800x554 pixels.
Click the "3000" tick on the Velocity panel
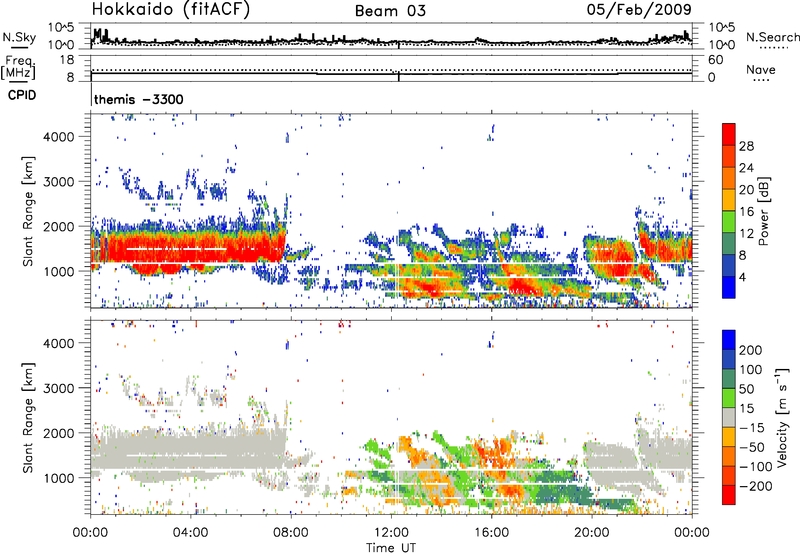[58, 388]
